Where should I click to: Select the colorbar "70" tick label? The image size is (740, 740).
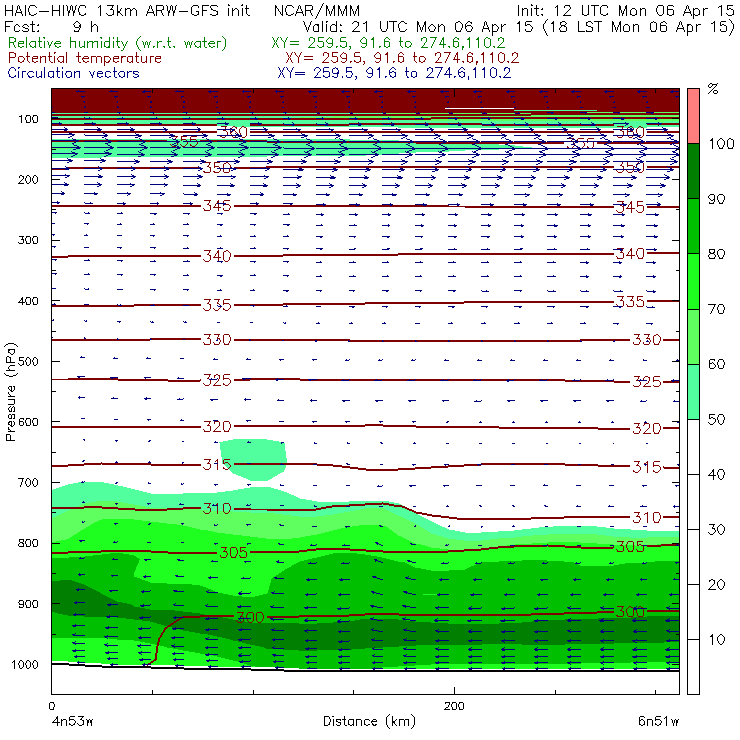coord(716,309)
